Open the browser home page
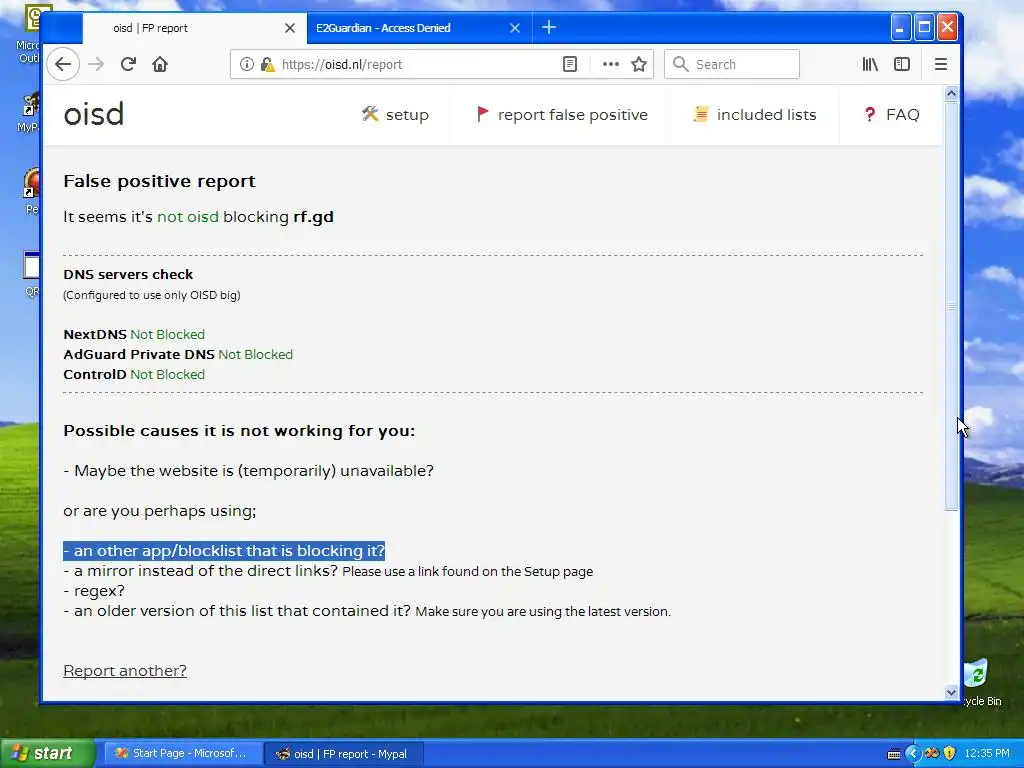The image size is (1024, 768). click(x=160, y=64)
